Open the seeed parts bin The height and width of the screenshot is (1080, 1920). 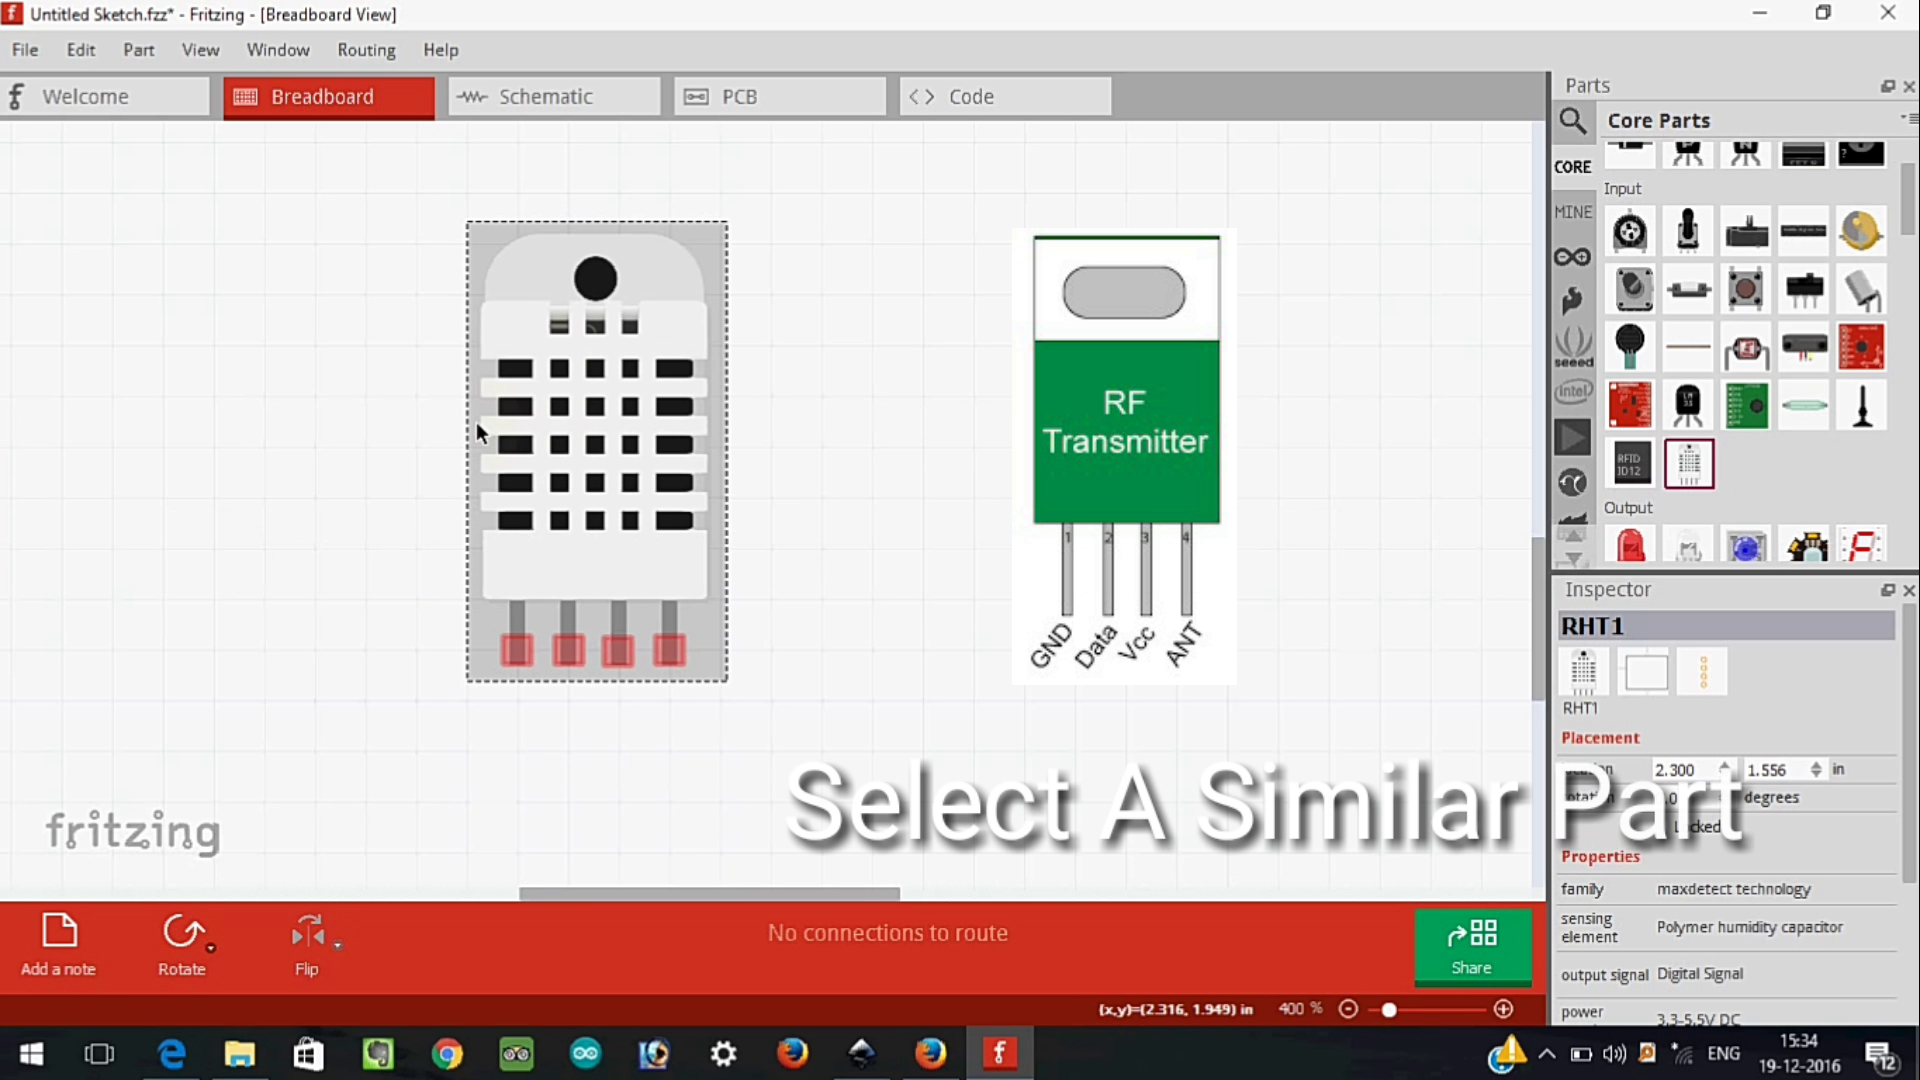(1572, 347)
